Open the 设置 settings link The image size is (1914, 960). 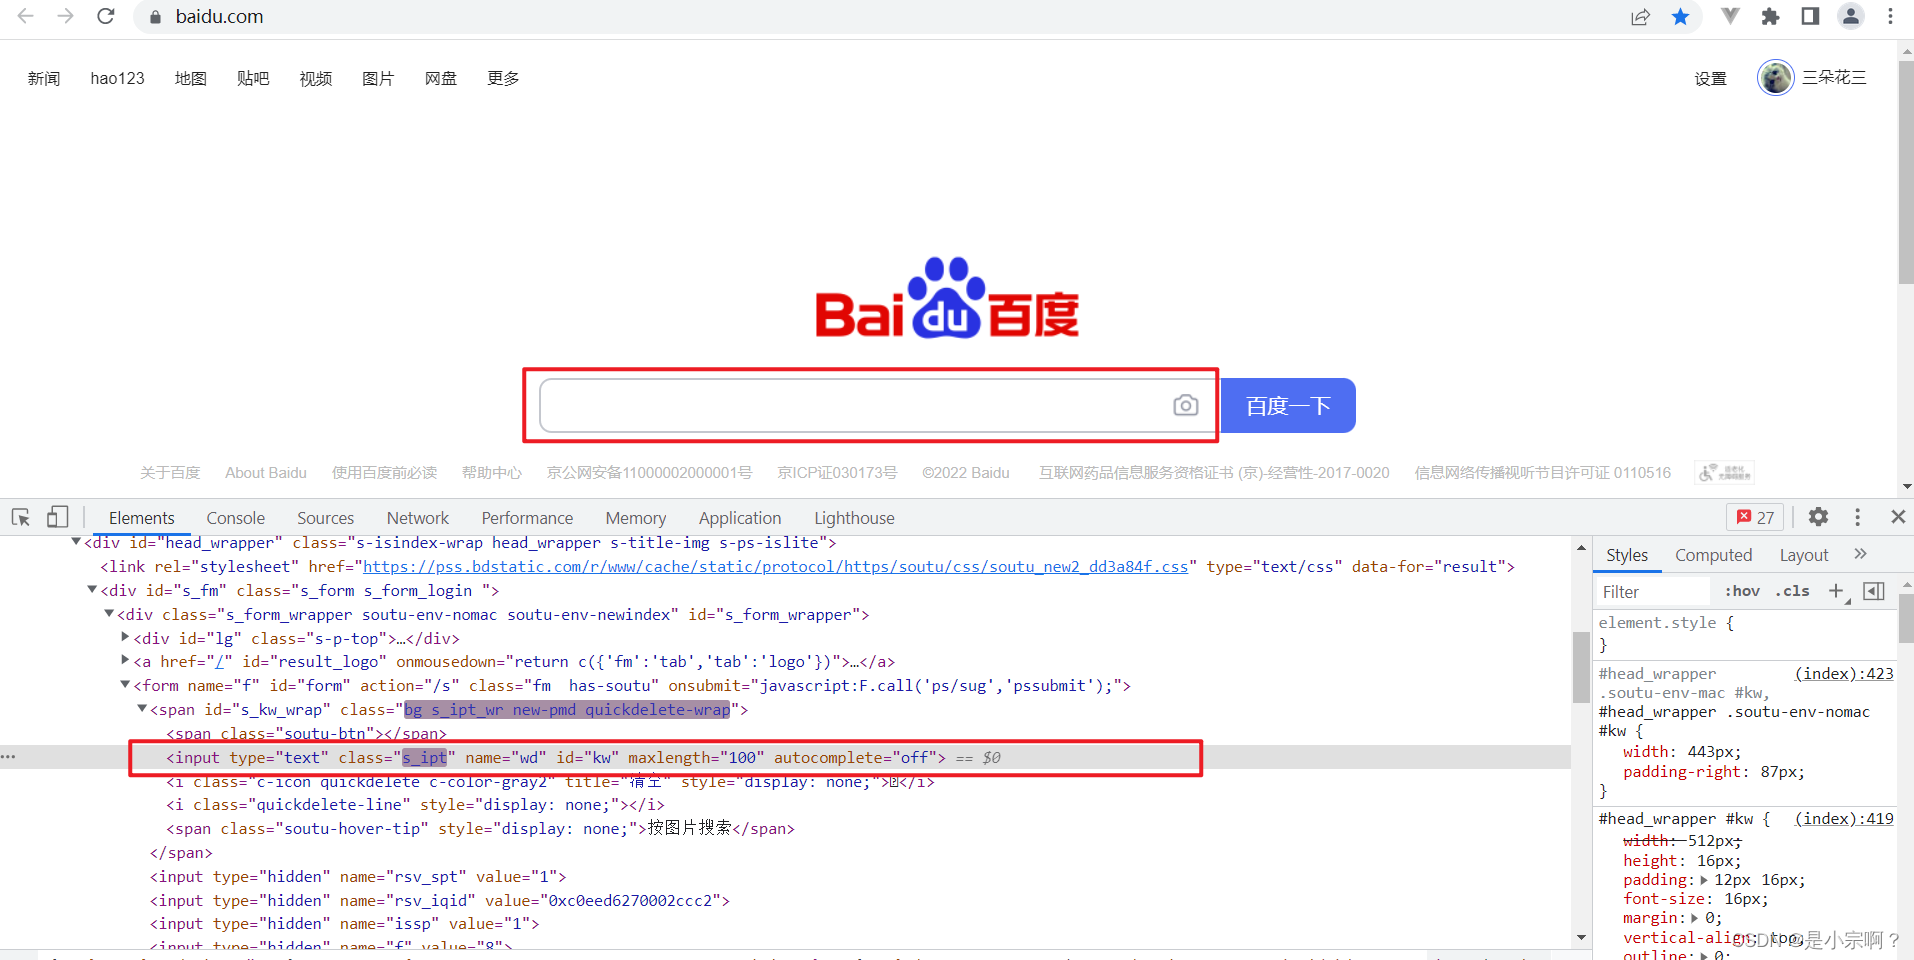coord(1710,78)
